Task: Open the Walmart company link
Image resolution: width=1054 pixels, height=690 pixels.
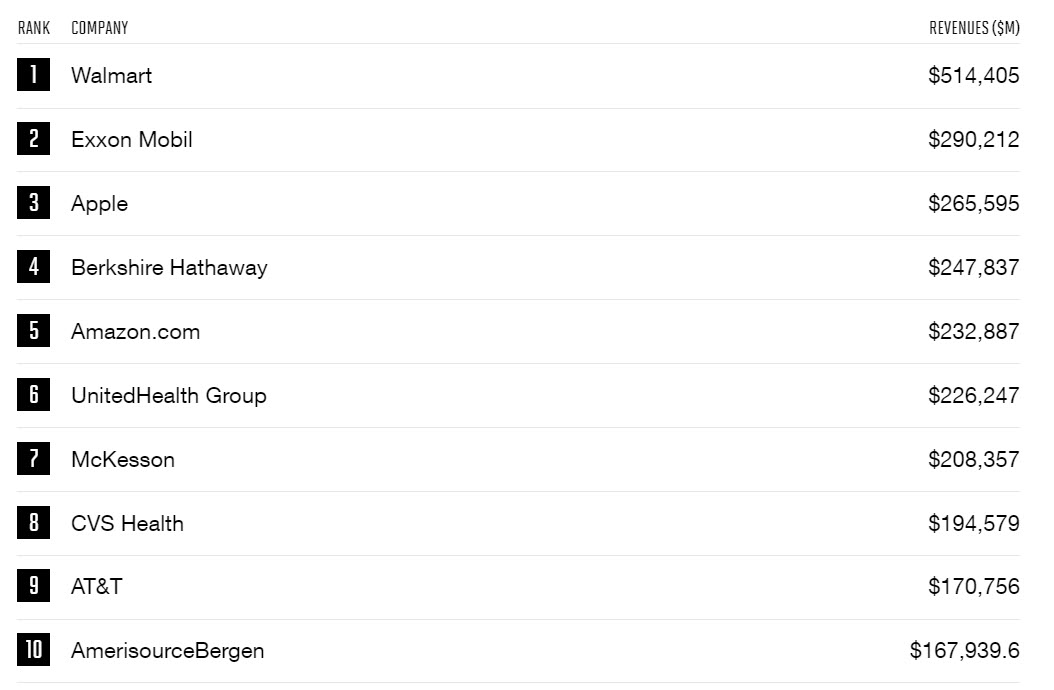Action: pyautogui.click(x=112, y=75)
